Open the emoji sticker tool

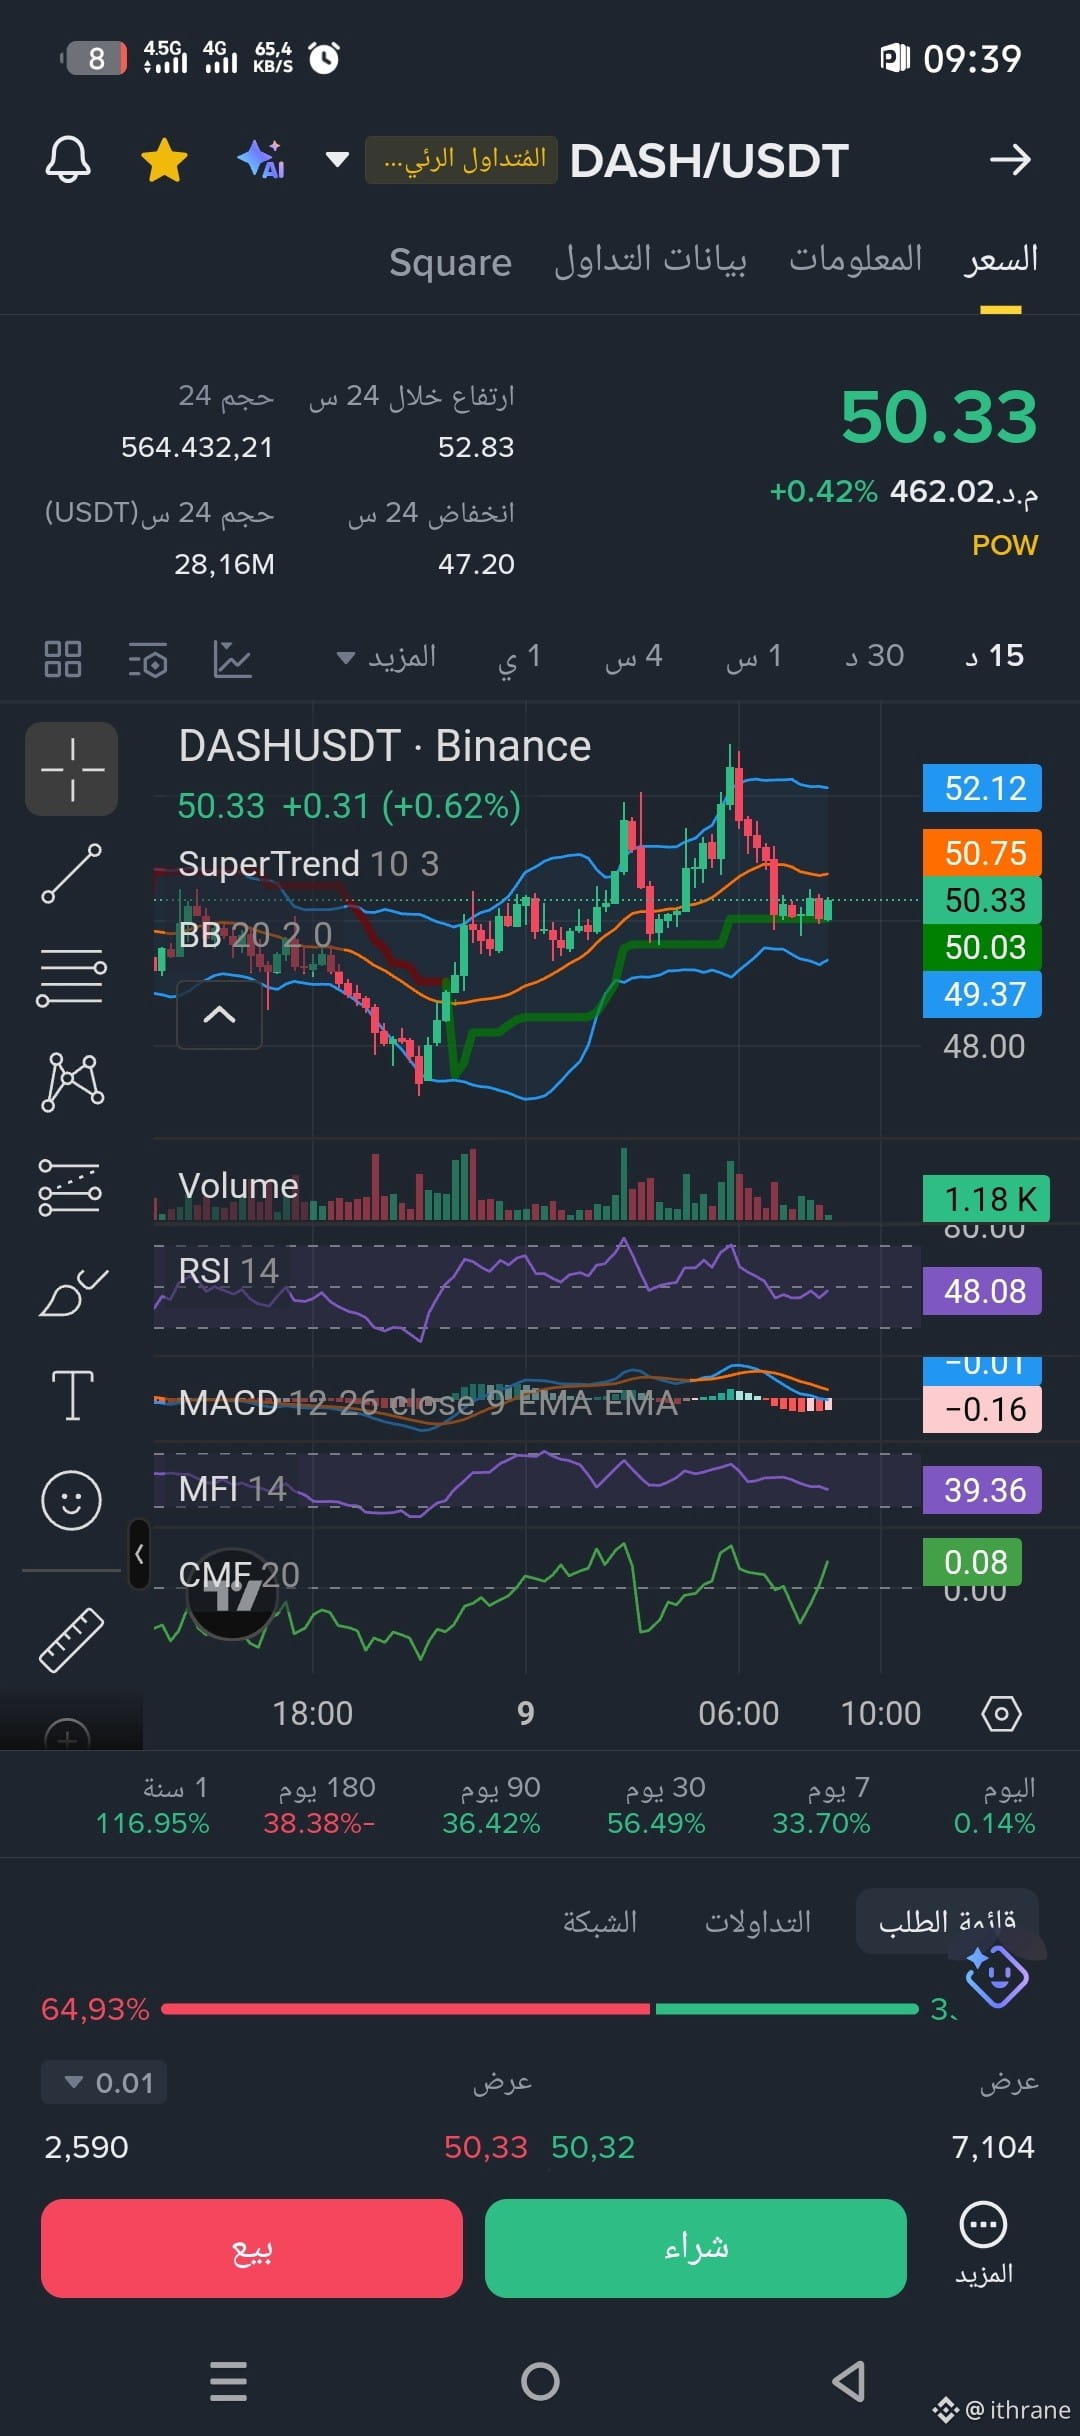pos(71,1500)
